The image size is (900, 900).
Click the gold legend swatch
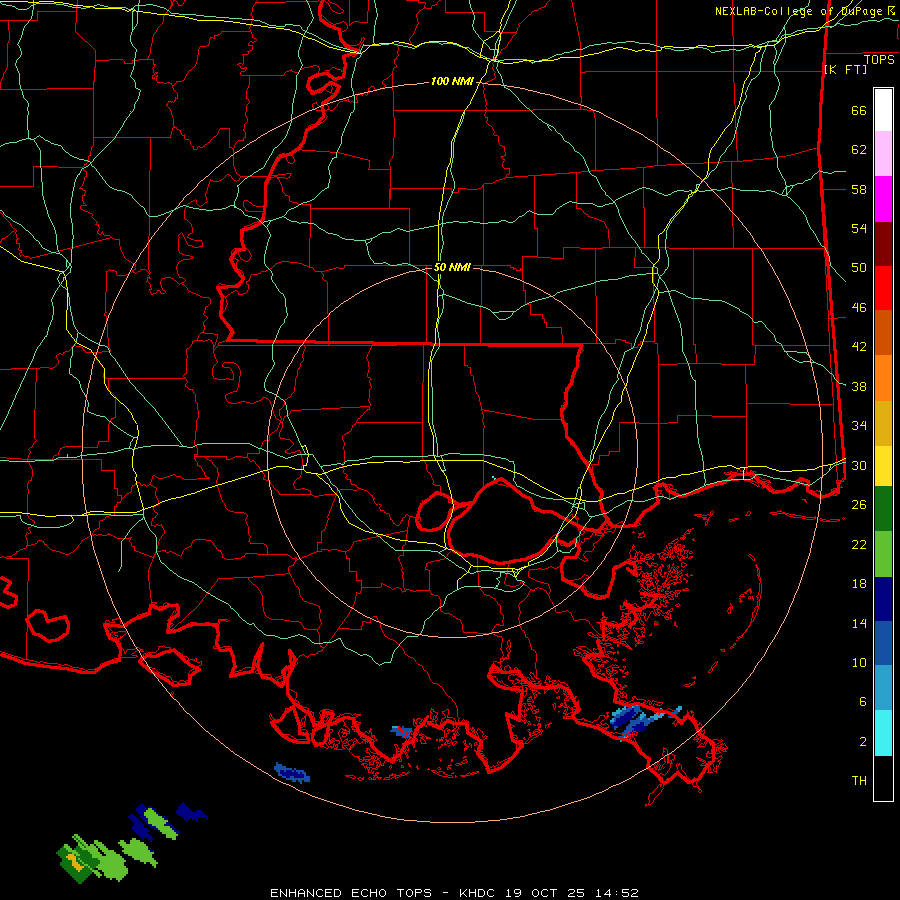(x=883, y=424)
